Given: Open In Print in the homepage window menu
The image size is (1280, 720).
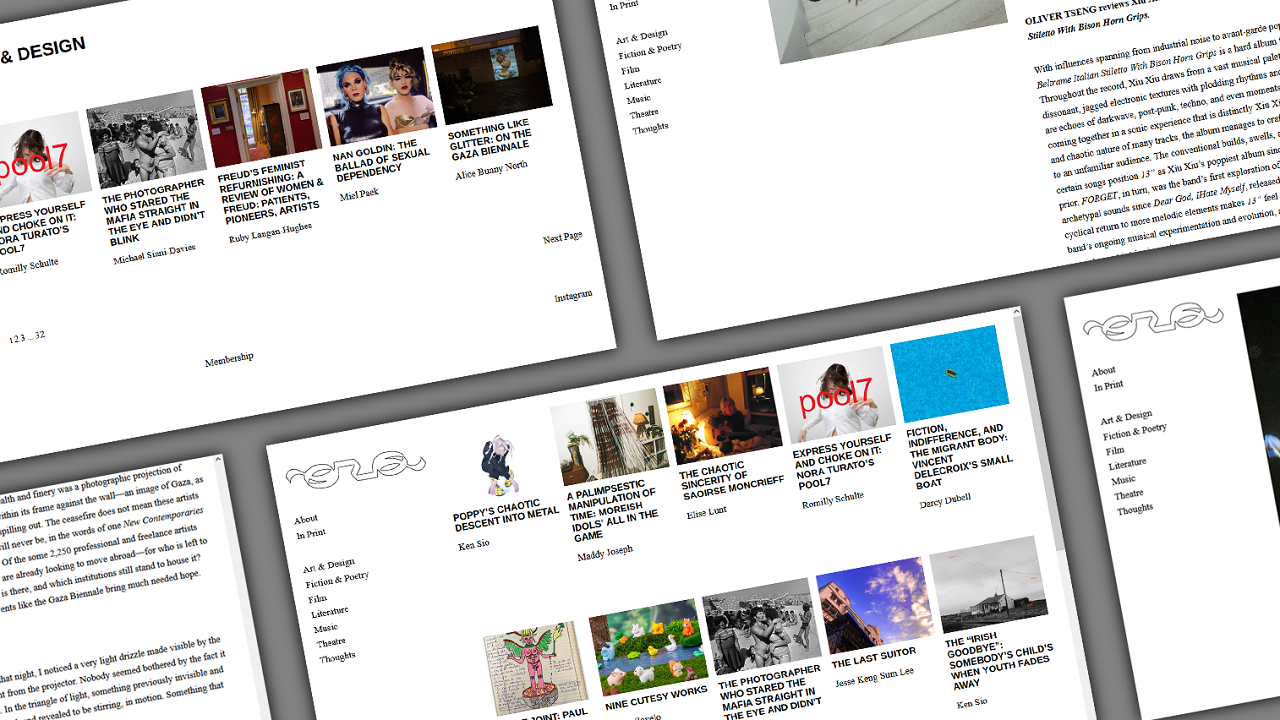Looking at the screenshot, I should (311, 535).
